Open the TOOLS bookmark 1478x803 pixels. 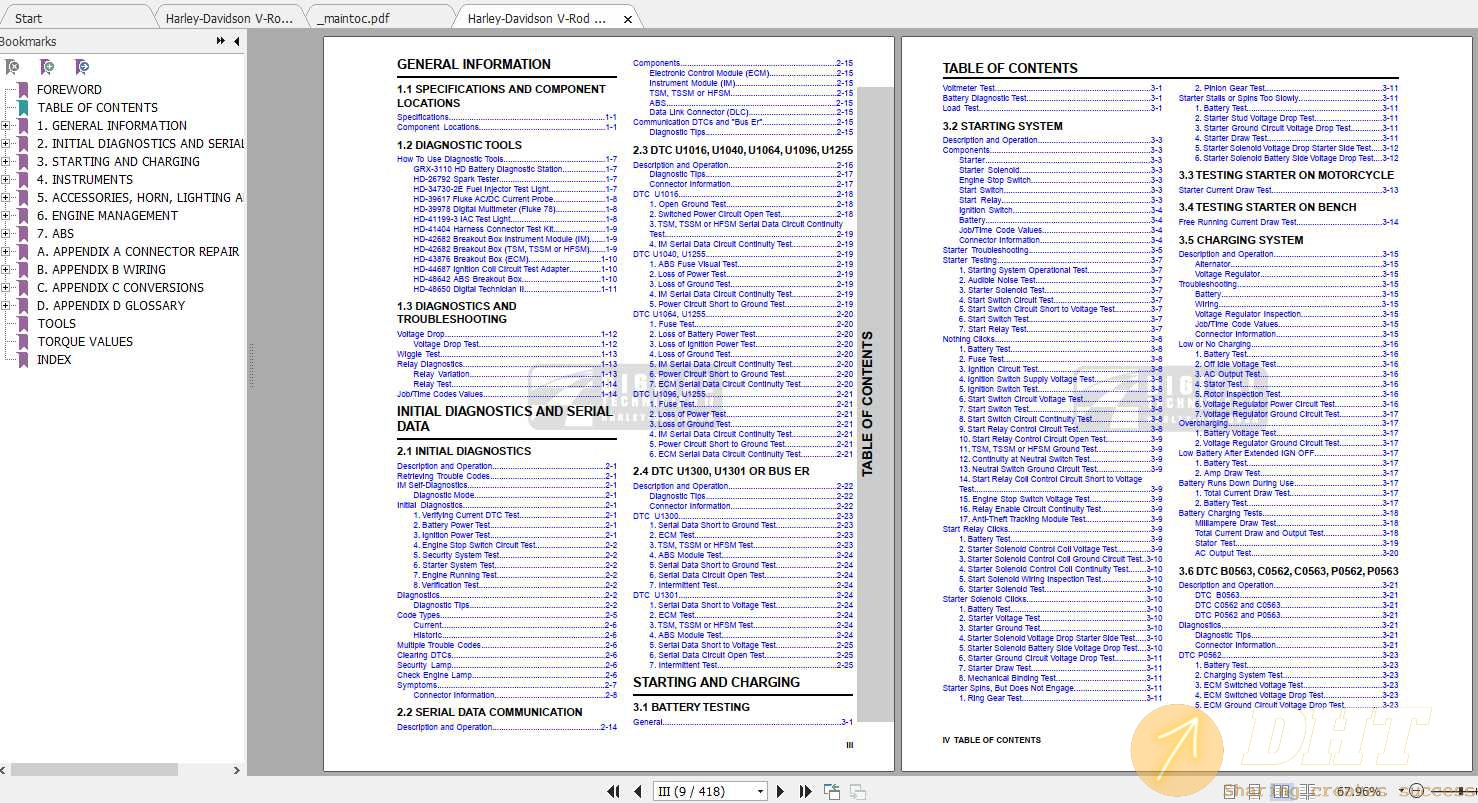56,324
